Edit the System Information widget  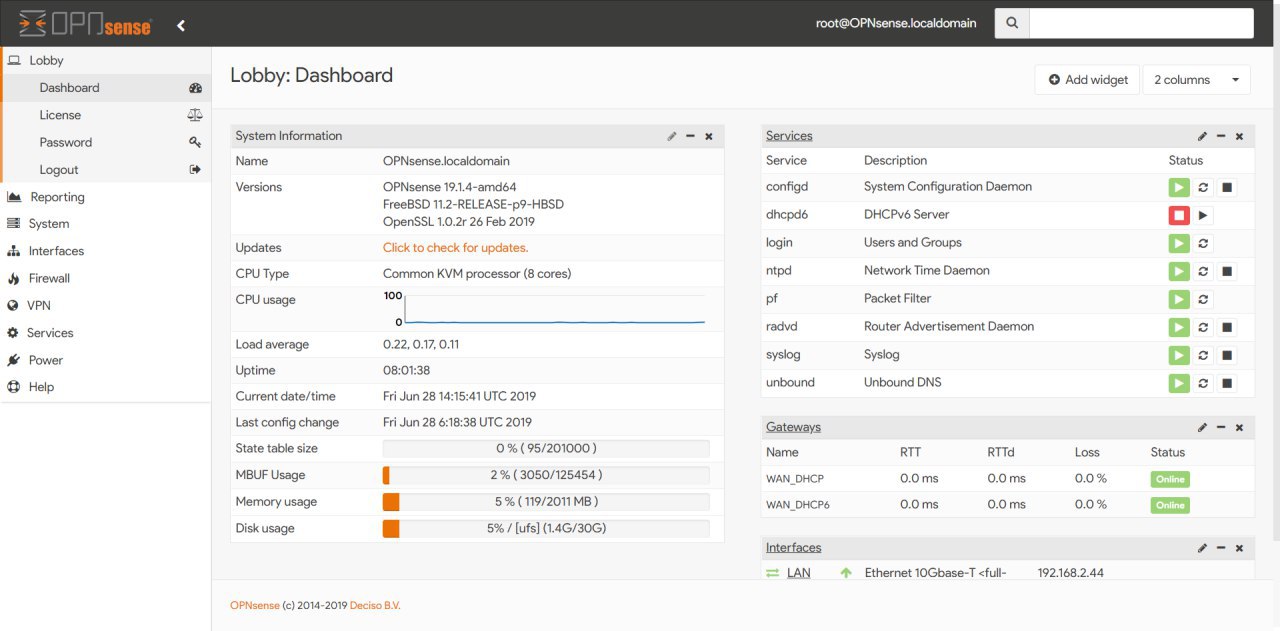pyautogui.click(x=672, y=136)
